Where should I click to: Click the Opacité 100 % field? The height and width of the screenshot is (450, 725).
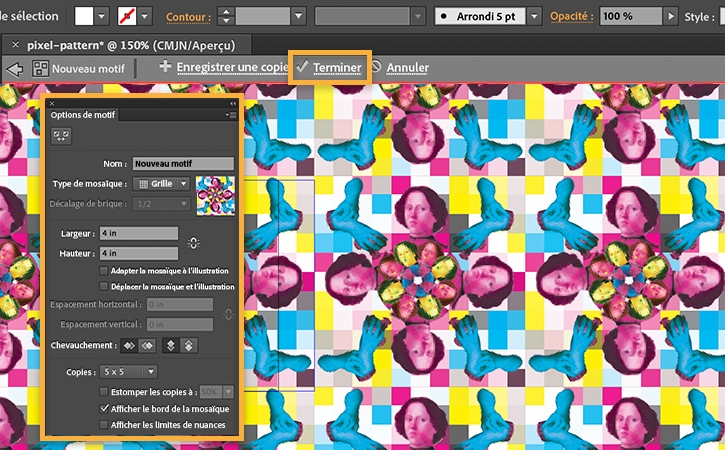631,16
